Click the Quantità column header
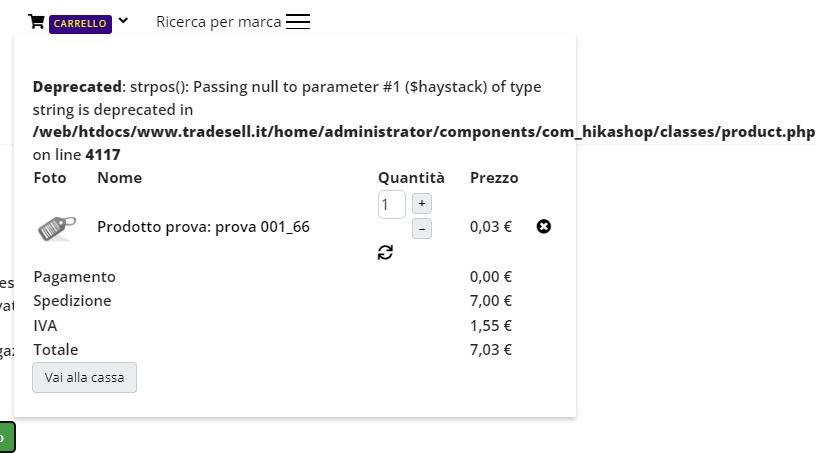The width and height of the screenshot is (817, 453). click(x=411, y=178)
